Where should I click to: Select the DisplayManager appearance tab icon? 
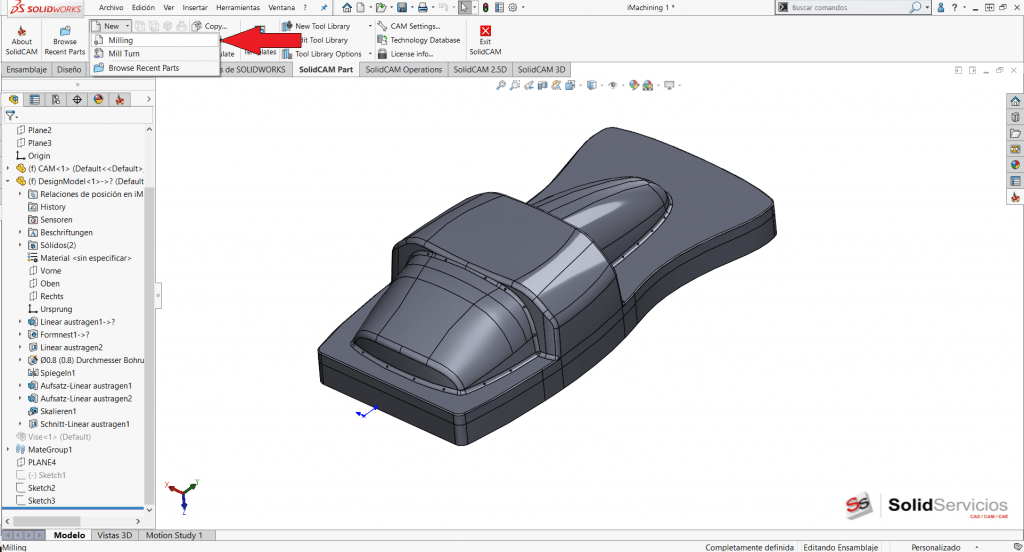(98, 100)
